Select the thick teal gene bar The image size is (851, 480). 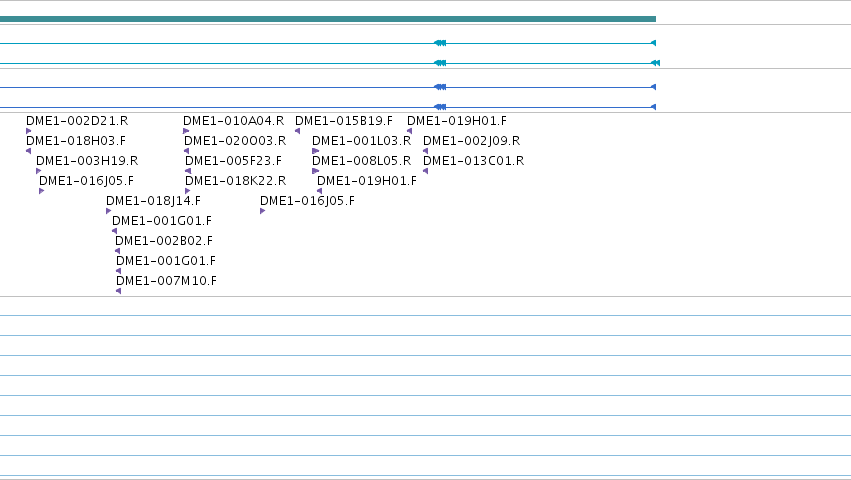[328, 19]
